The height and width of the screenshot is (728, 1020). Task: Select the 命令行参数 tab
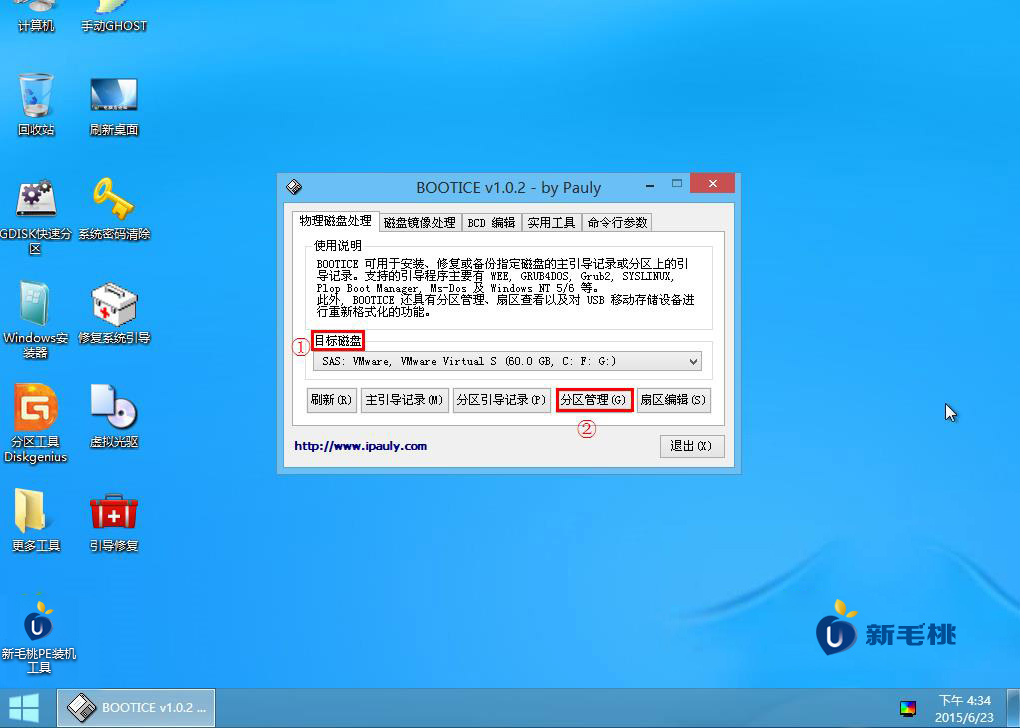(x=617, y=222)
